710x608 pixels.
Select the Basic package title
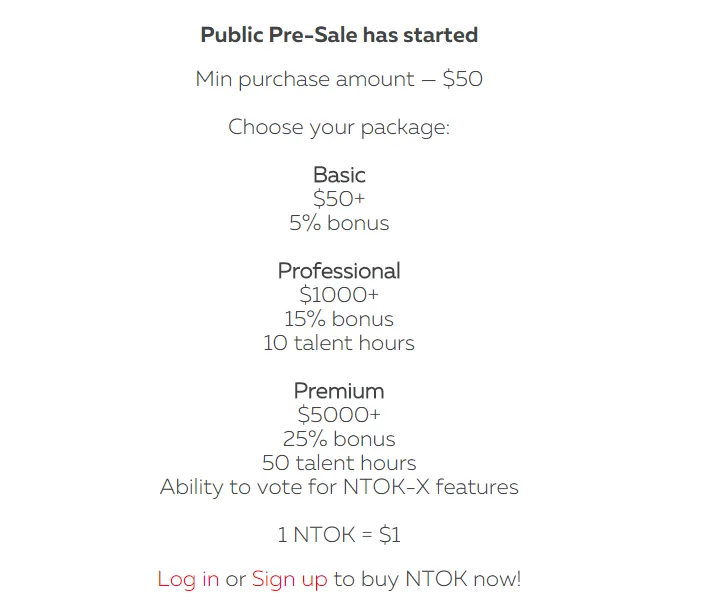[x=339, y=175]
